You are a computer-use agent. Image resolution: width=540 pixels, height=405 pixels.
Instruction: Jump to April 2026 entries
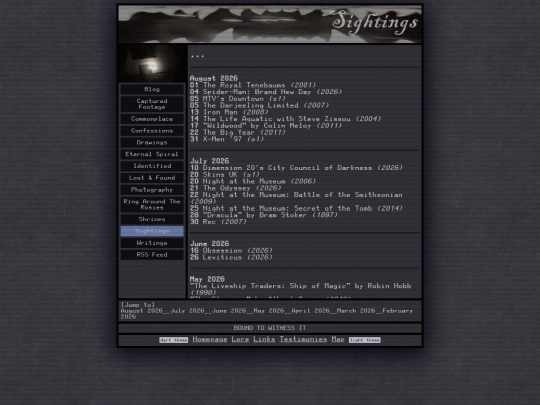point(310,311)
